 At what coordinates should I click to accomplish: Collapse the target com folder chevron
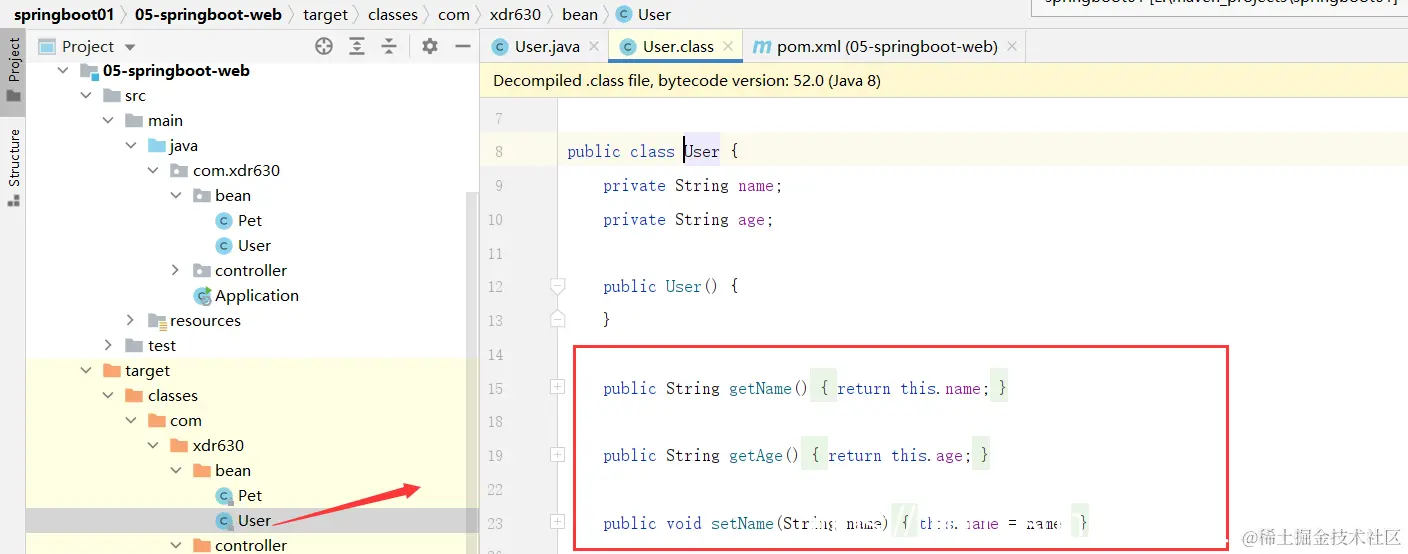(x=130, y=421)
